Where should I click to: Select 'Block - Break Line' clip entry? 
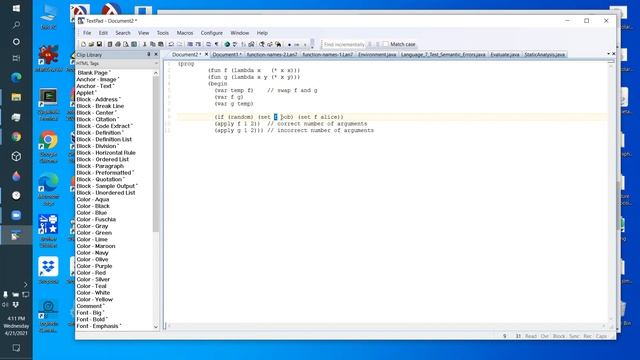click(x=100, y=106)
